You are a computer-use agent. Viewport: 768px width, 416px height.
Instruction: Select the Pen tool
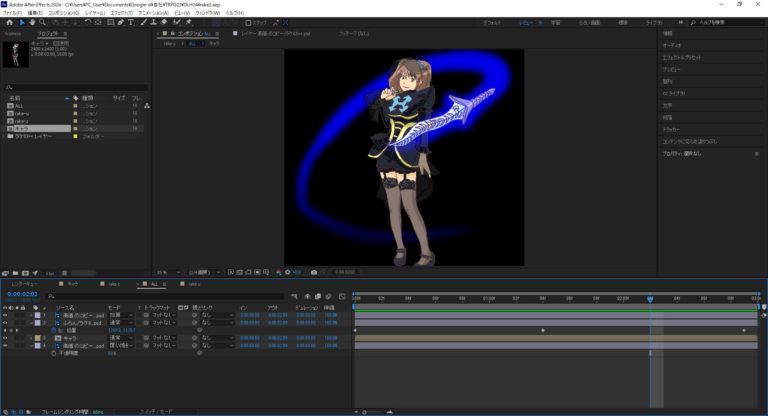coord(121,23)
